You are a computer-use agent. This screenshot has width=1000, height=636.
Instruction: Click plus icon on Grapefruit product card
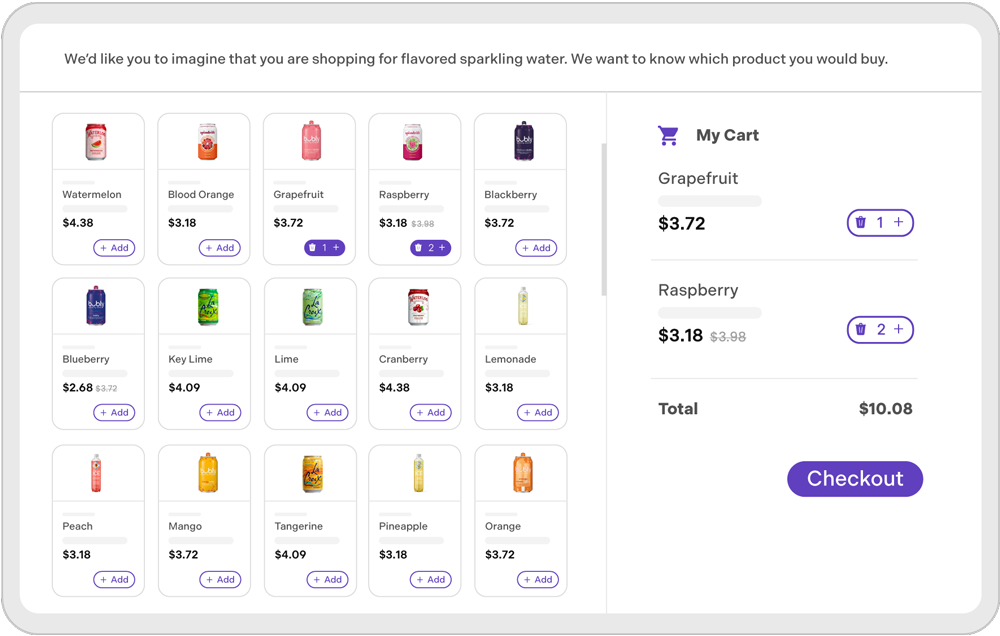pos(336,248)
